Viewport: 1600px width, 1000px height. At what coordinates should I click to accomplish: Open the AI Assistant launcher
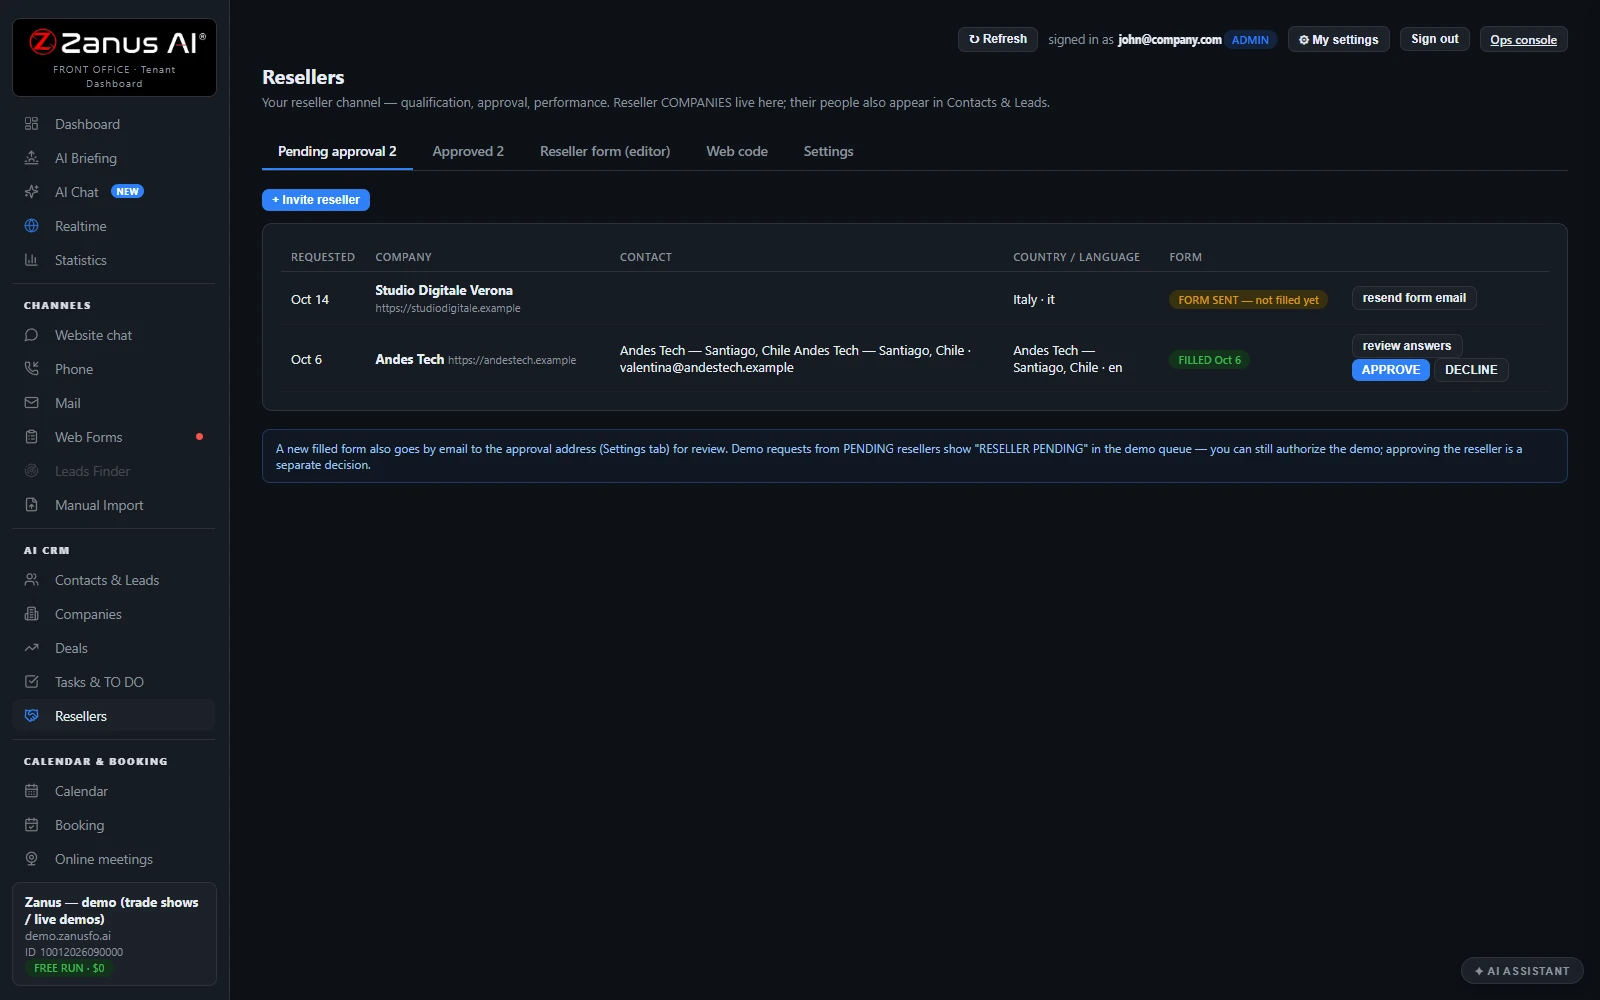click(1522, 971)
